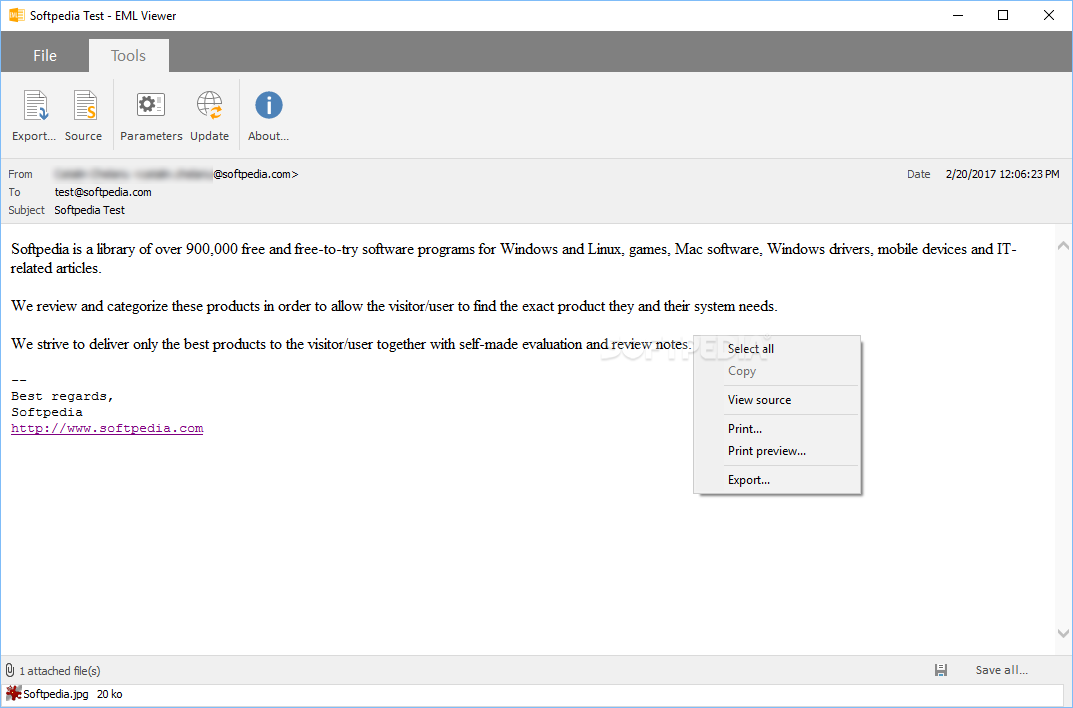Select the Softpedia.jpg attachment name
The width and height of the screenshot is (1073, 708).
(x=56, y=694)
